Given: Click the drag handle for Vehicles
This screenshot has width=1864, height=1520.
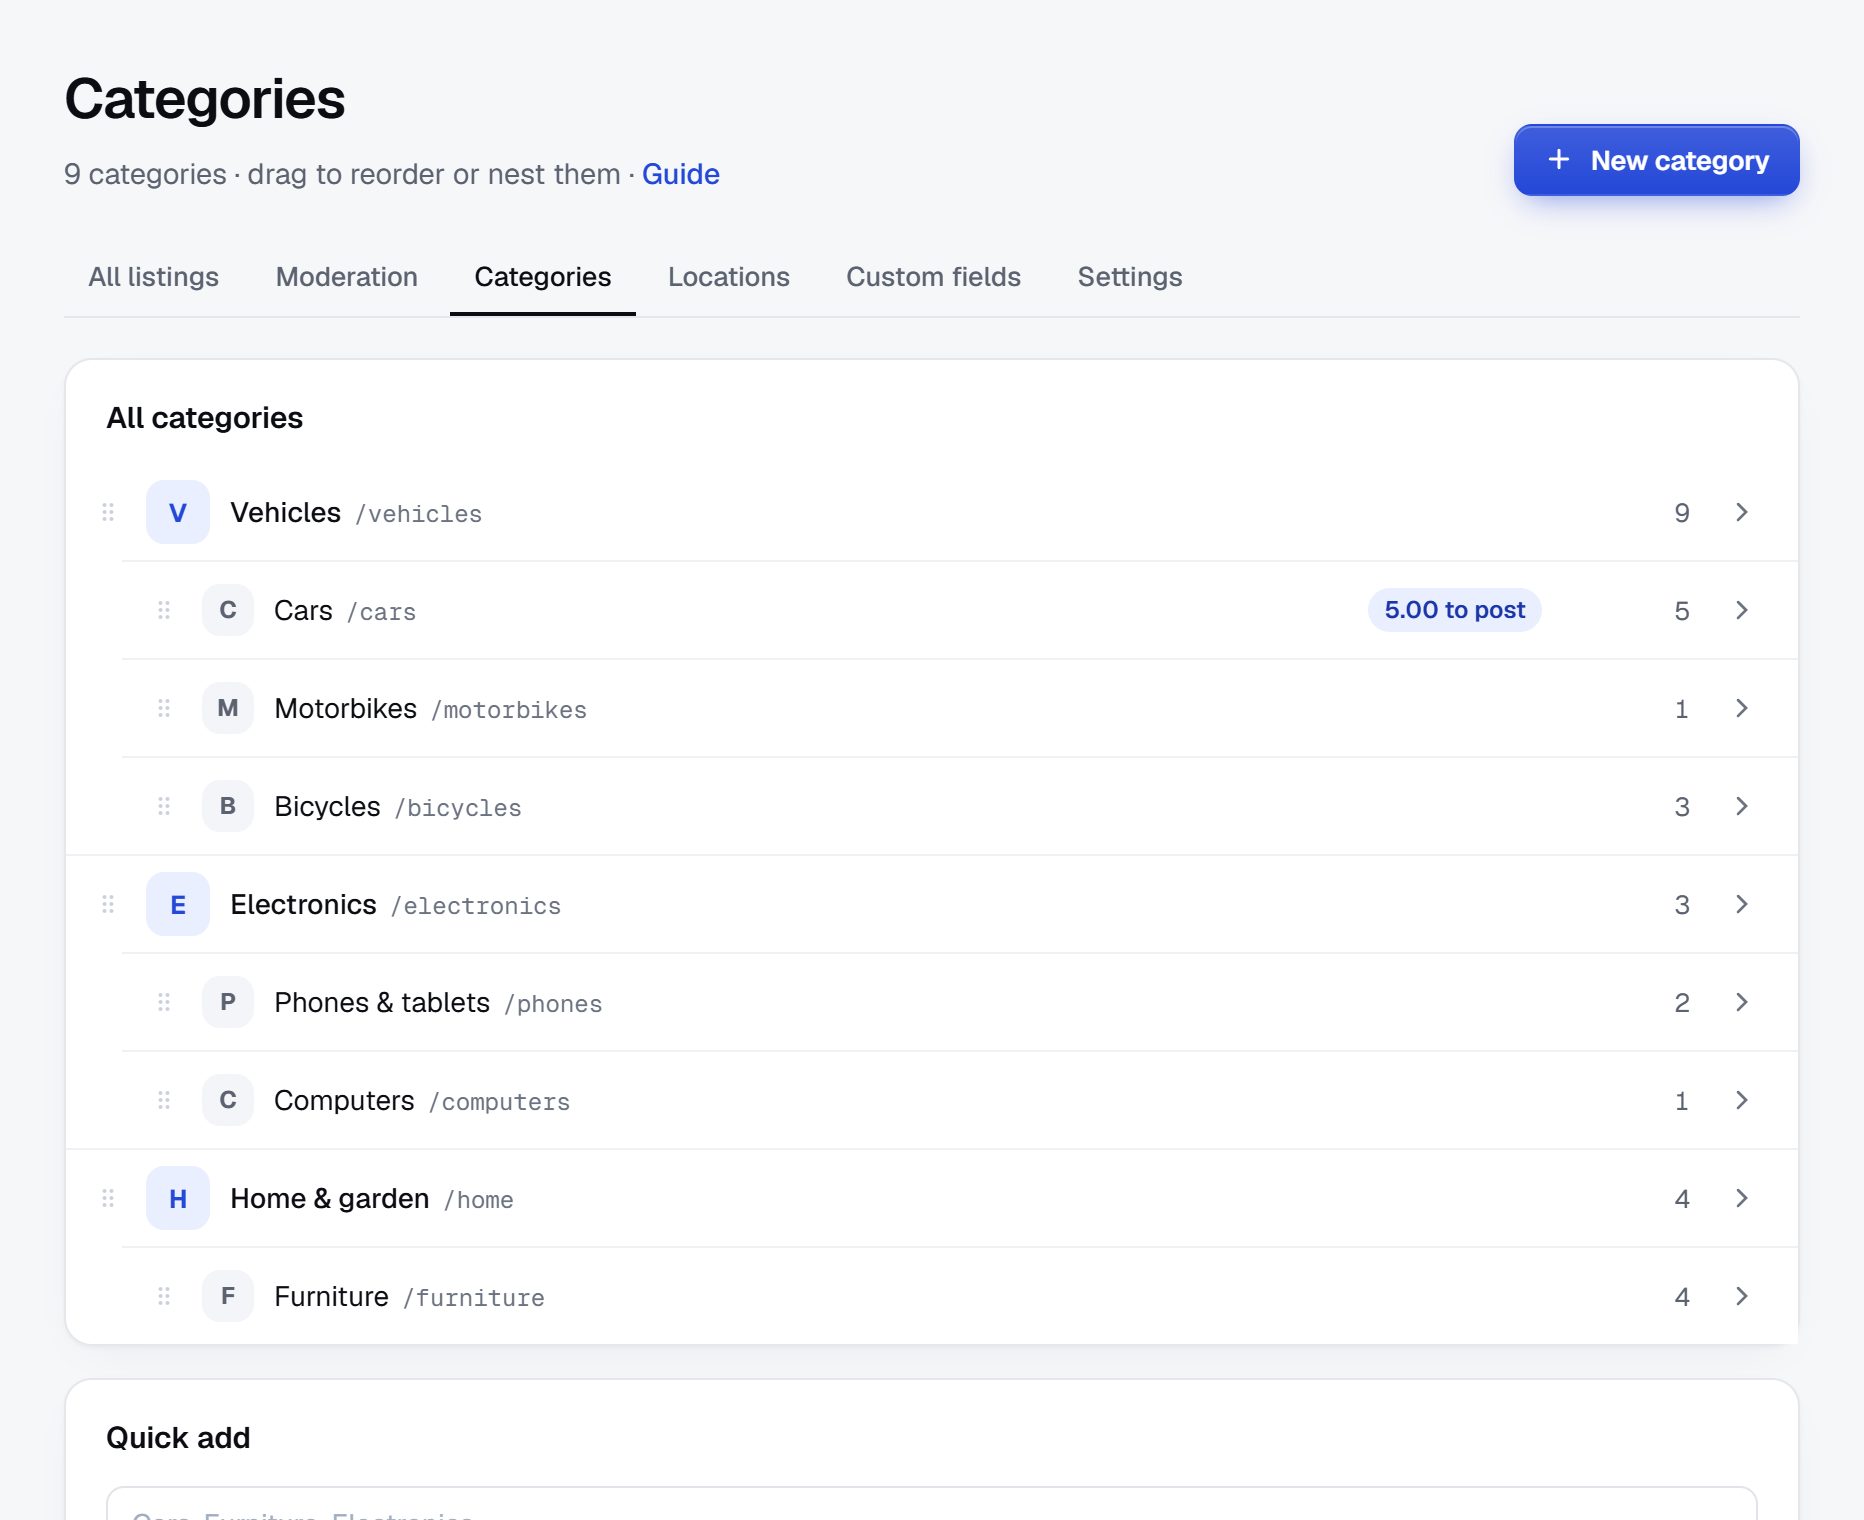Looking at the screenshot, I should click(108, 512).
